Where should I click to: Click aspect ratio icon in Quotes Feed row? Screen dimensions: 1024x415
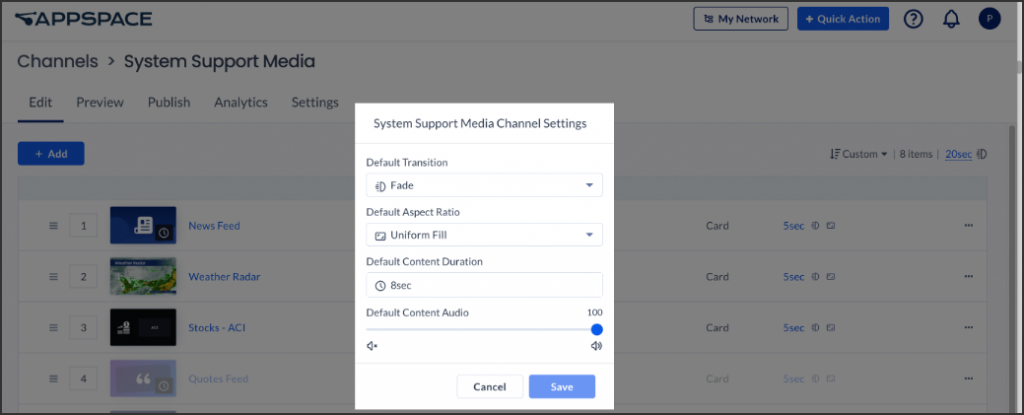coord(831,378)
